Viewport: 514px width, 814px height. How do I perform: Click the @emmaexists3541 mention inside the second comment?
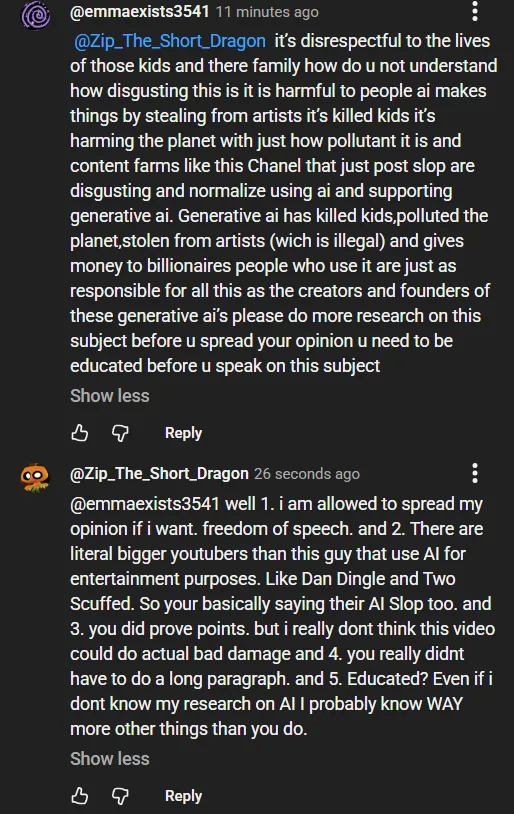pos(145,504)
